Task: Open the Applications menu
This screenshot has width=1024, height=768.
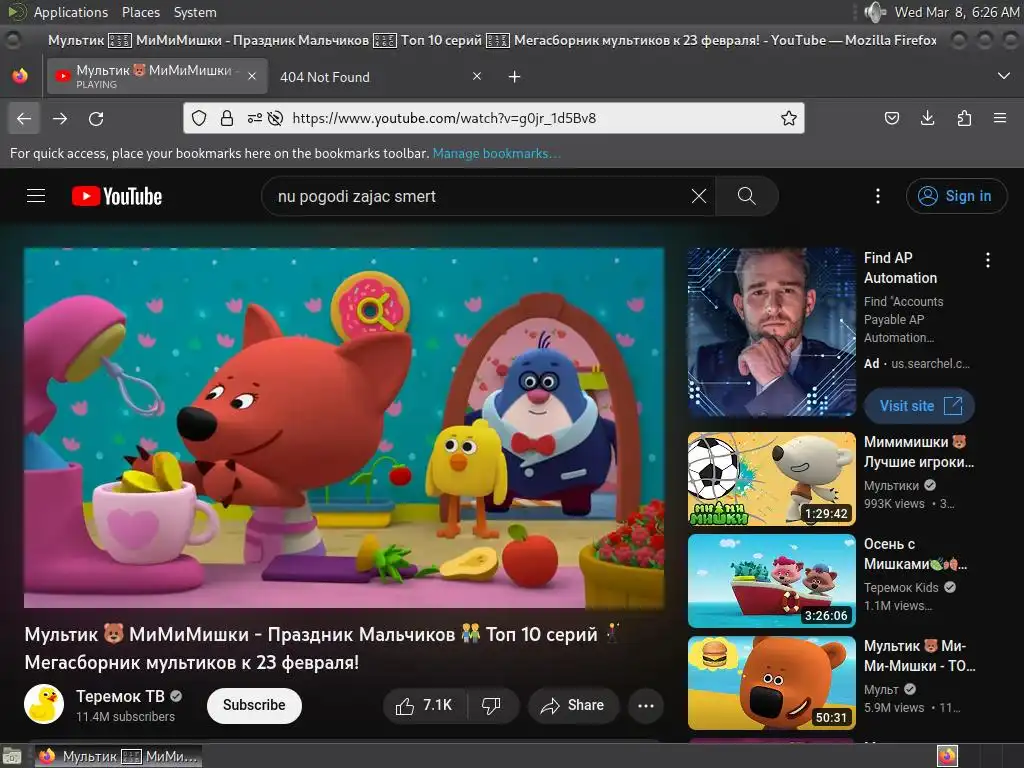Action: click(x=71, y=12)
